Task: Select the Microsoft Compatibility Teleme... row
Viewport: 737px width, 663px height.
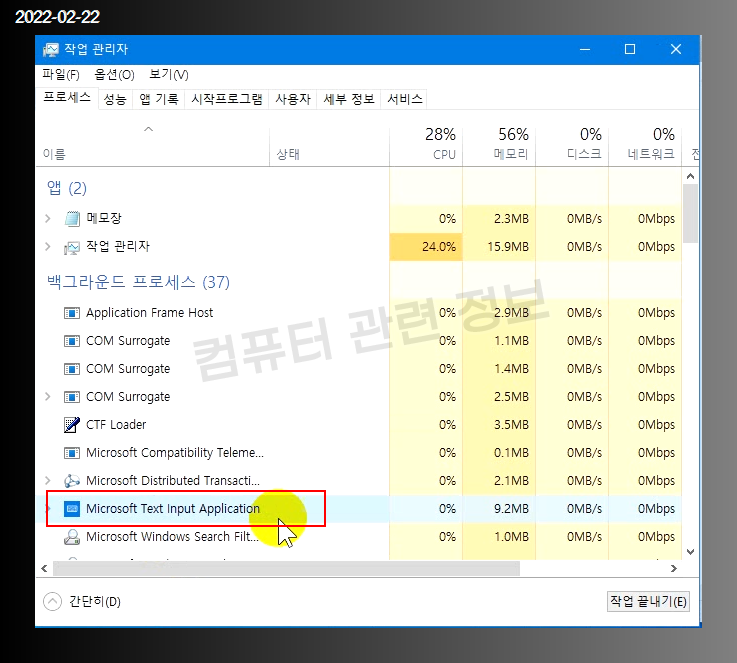Action: click(x=359, y=453)
